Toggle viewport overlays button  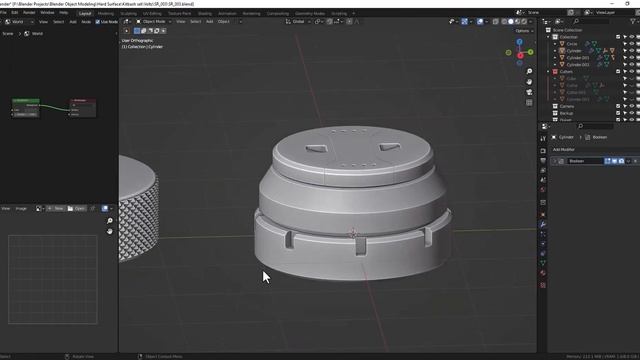pos(480,22)
